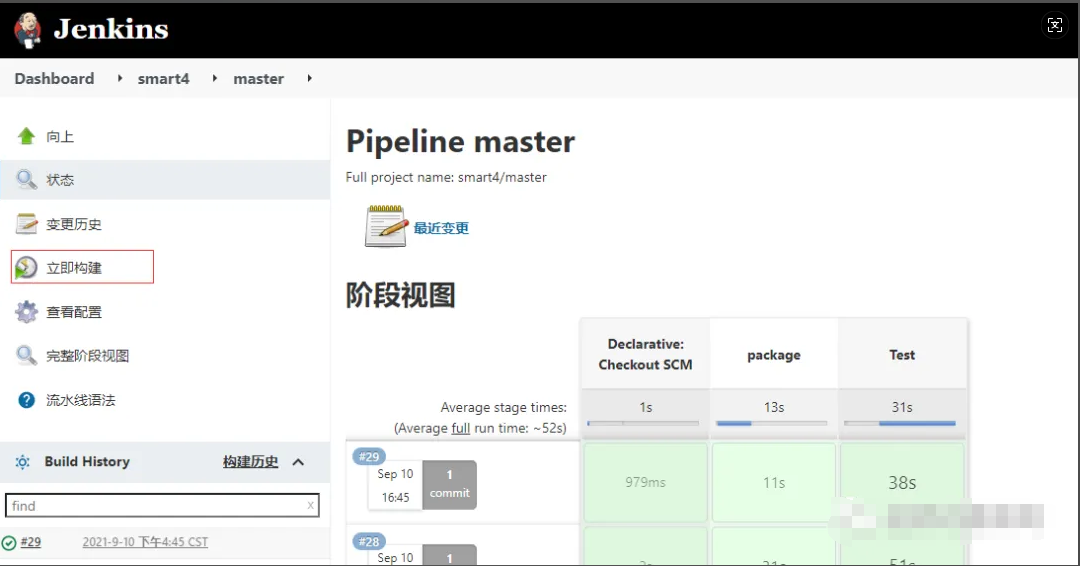Open build #29 in history list
This screenshot has width=1080, height=566.
30,542
